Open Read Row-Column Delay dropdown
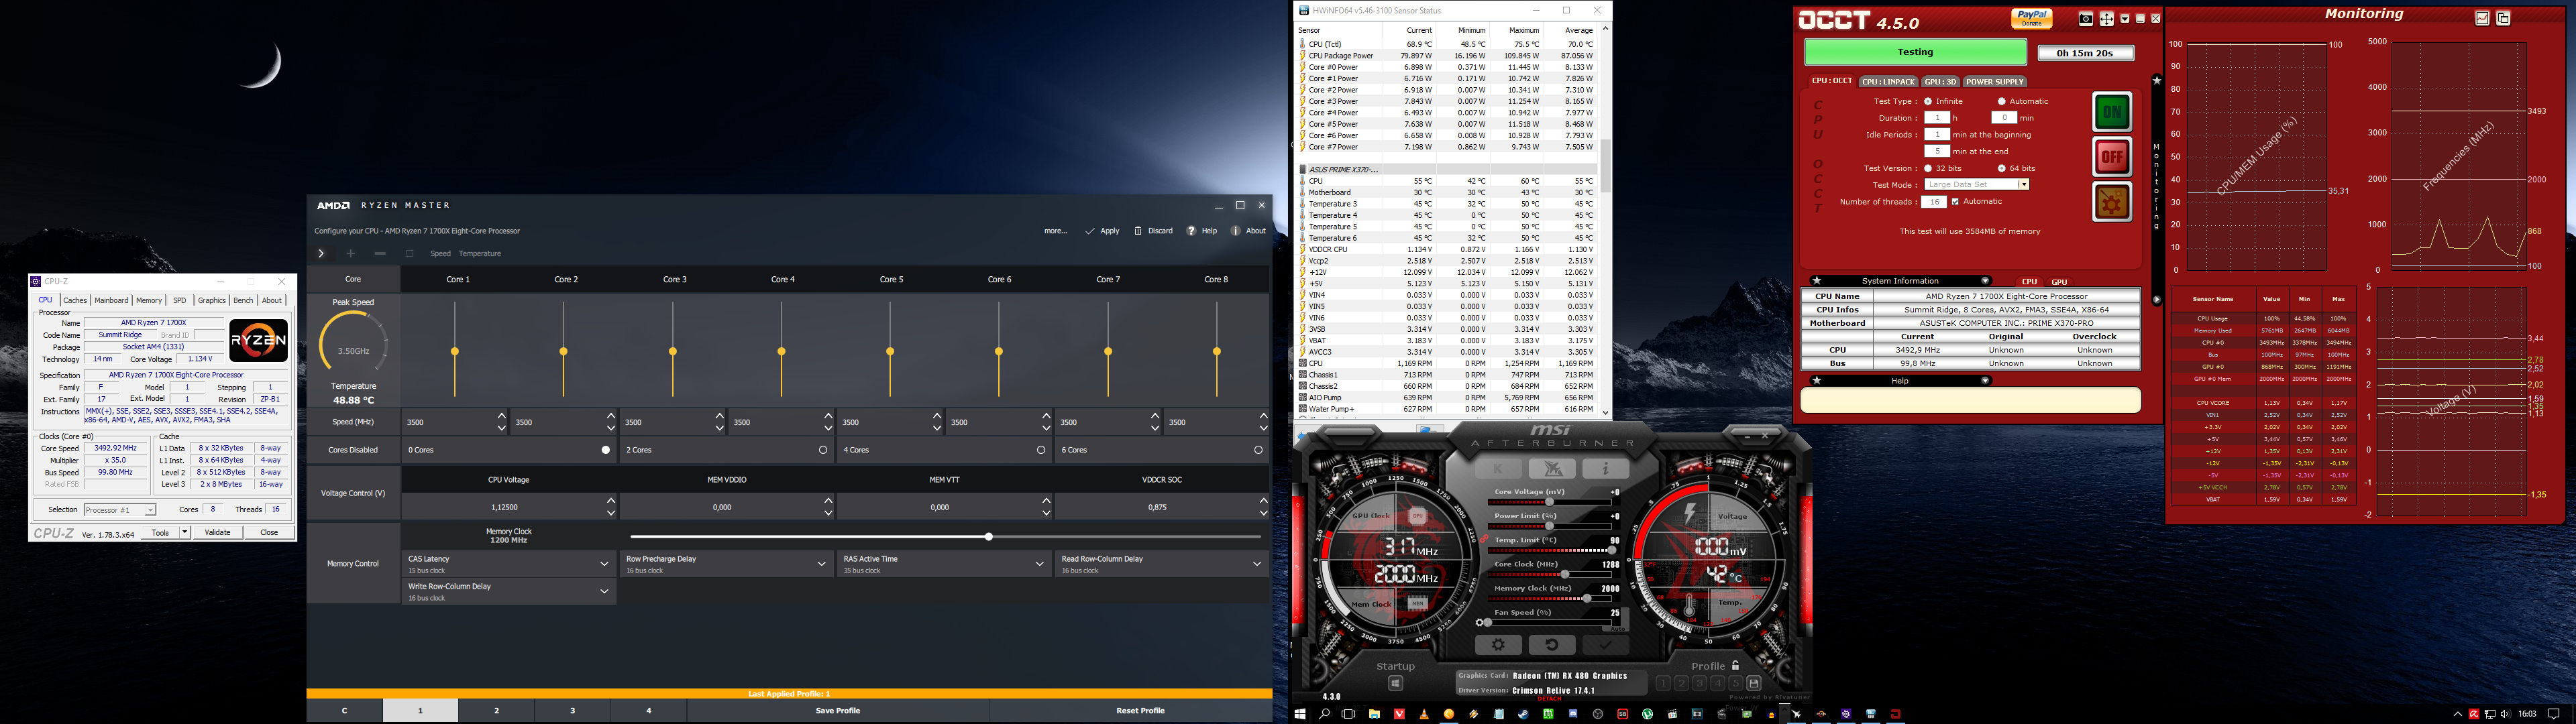 click(1162, 564)
